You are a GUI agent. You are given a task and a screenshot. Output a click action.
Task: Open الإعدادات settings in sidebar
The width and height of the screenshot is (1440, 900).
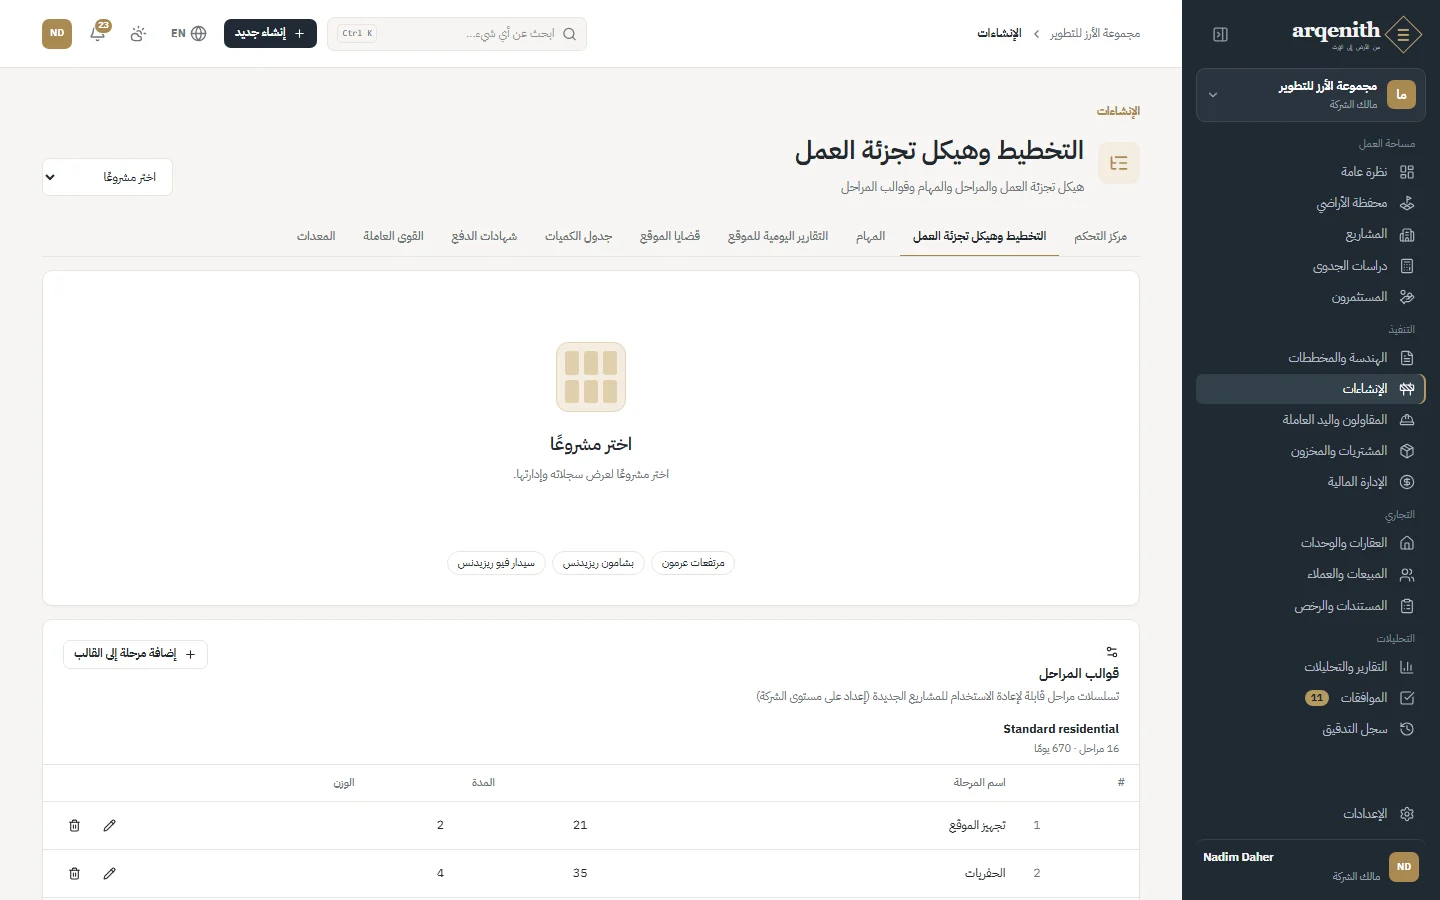[x=1310, y=814]
